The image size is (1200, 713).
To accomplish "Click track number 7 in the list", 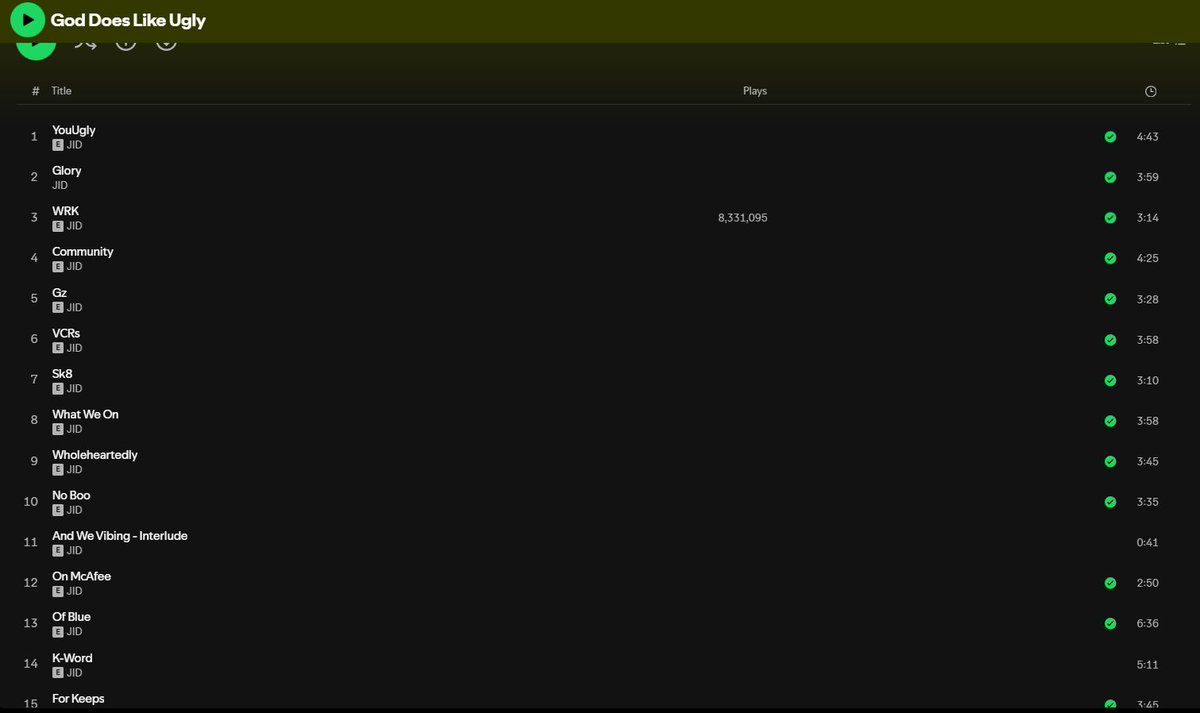I will pos(34,380).
